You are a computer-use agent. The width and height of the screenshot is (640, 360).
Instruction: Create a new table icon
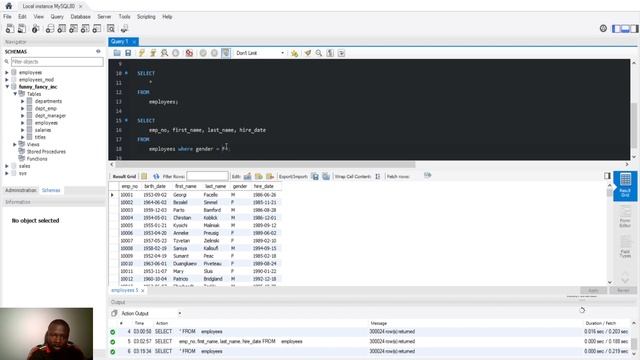62,29
